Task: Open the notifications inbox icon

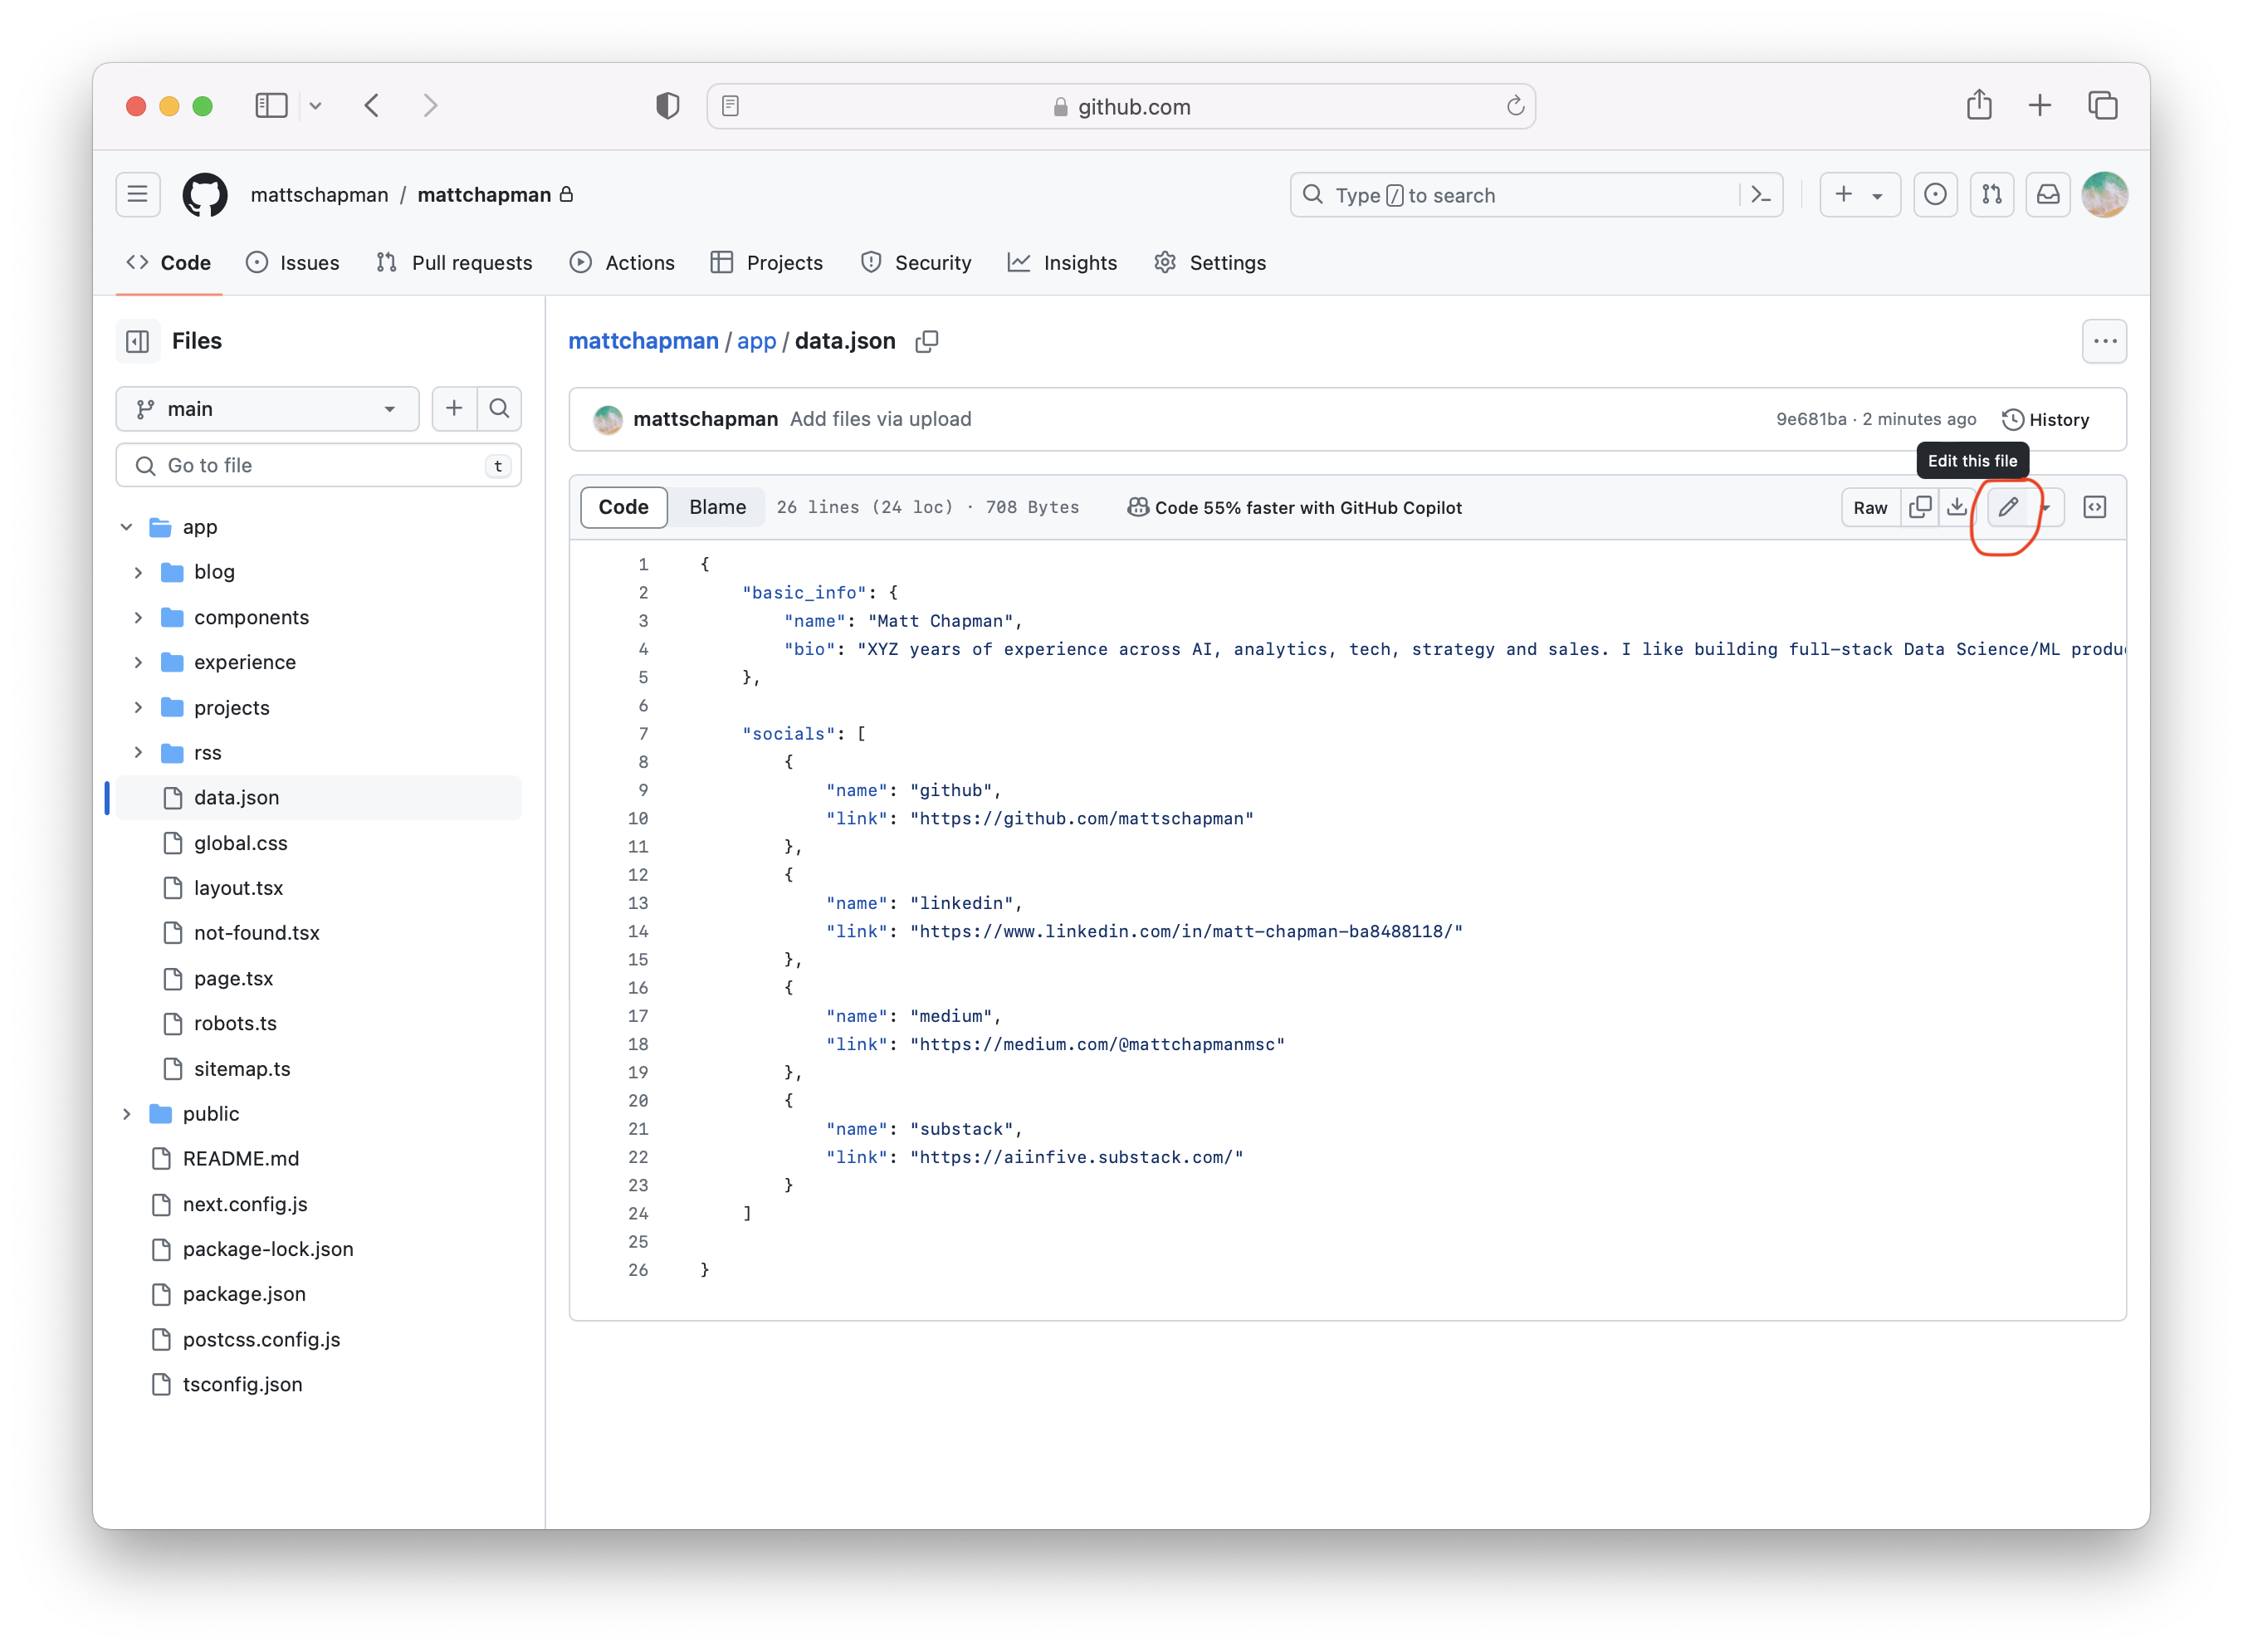Action: 2047,195
